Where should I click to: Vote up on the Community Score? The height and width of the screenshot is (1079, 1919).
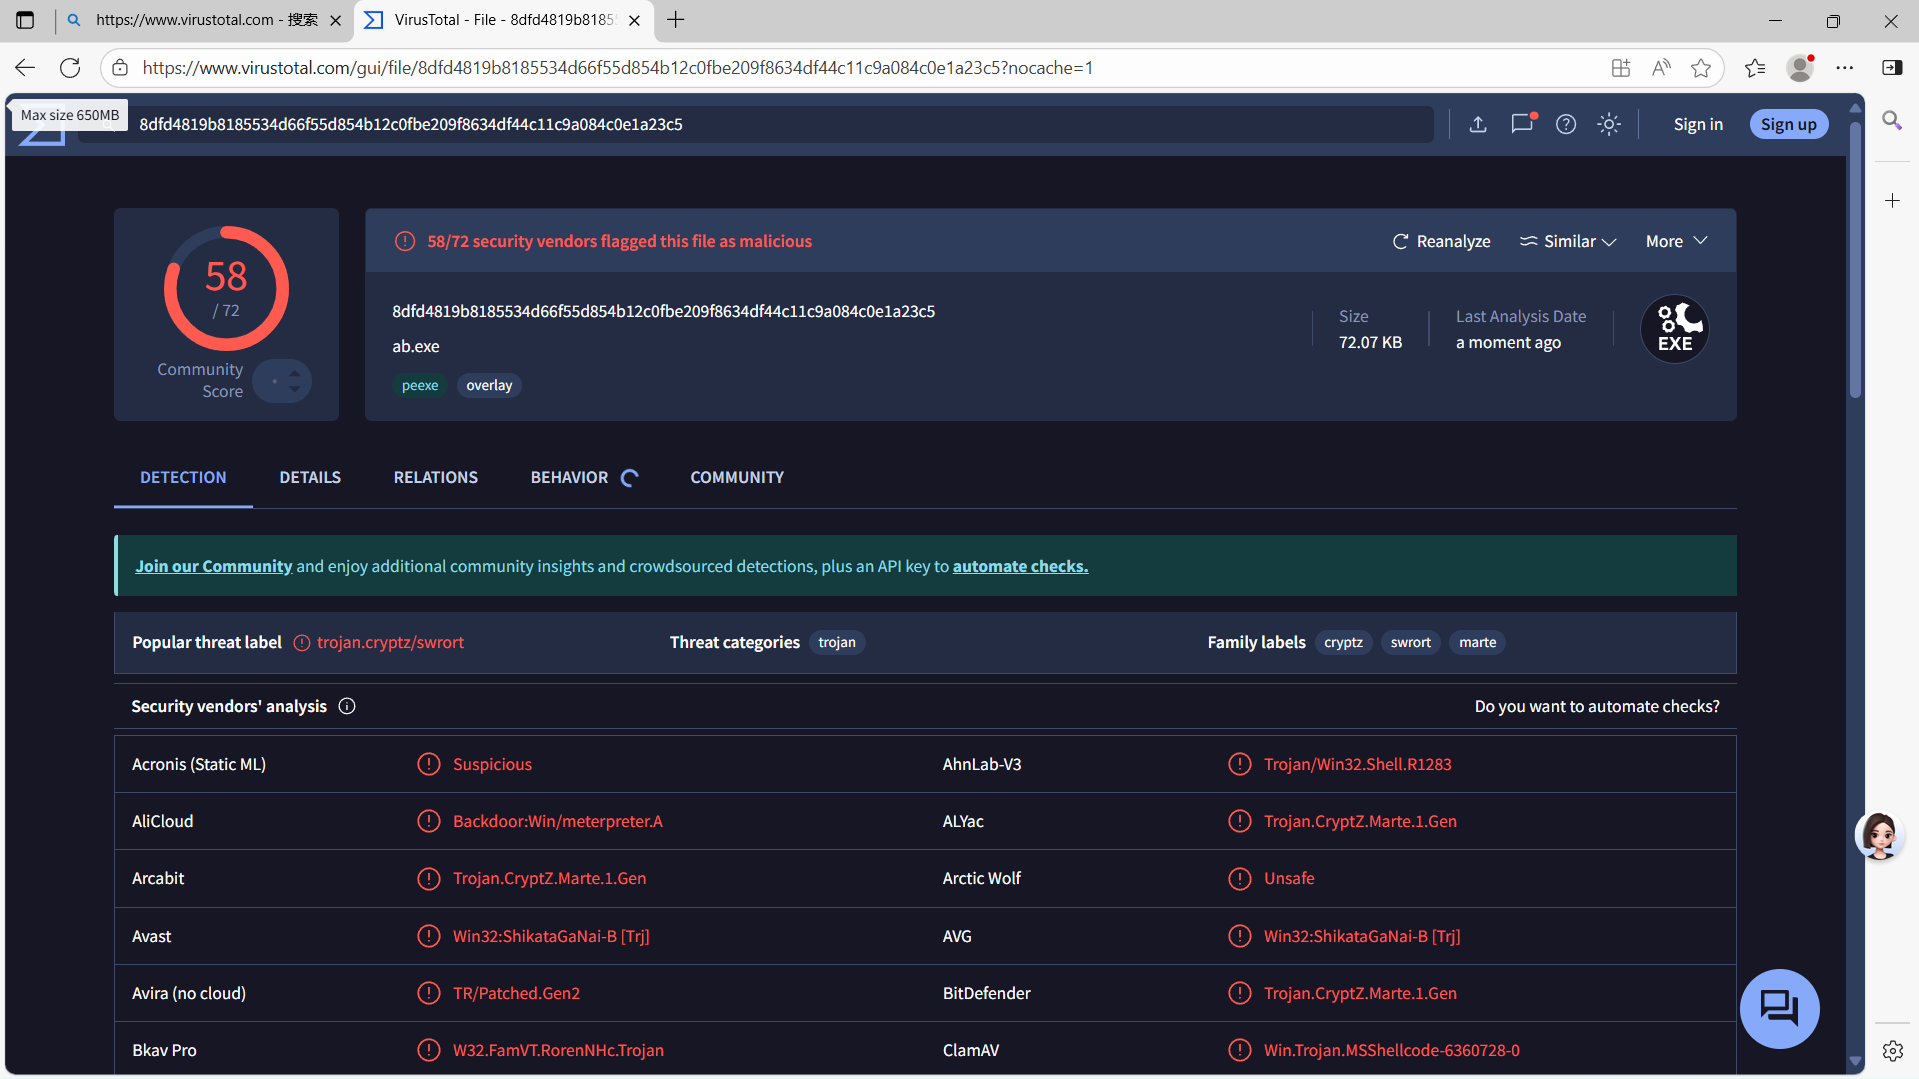tap(295, 374)
